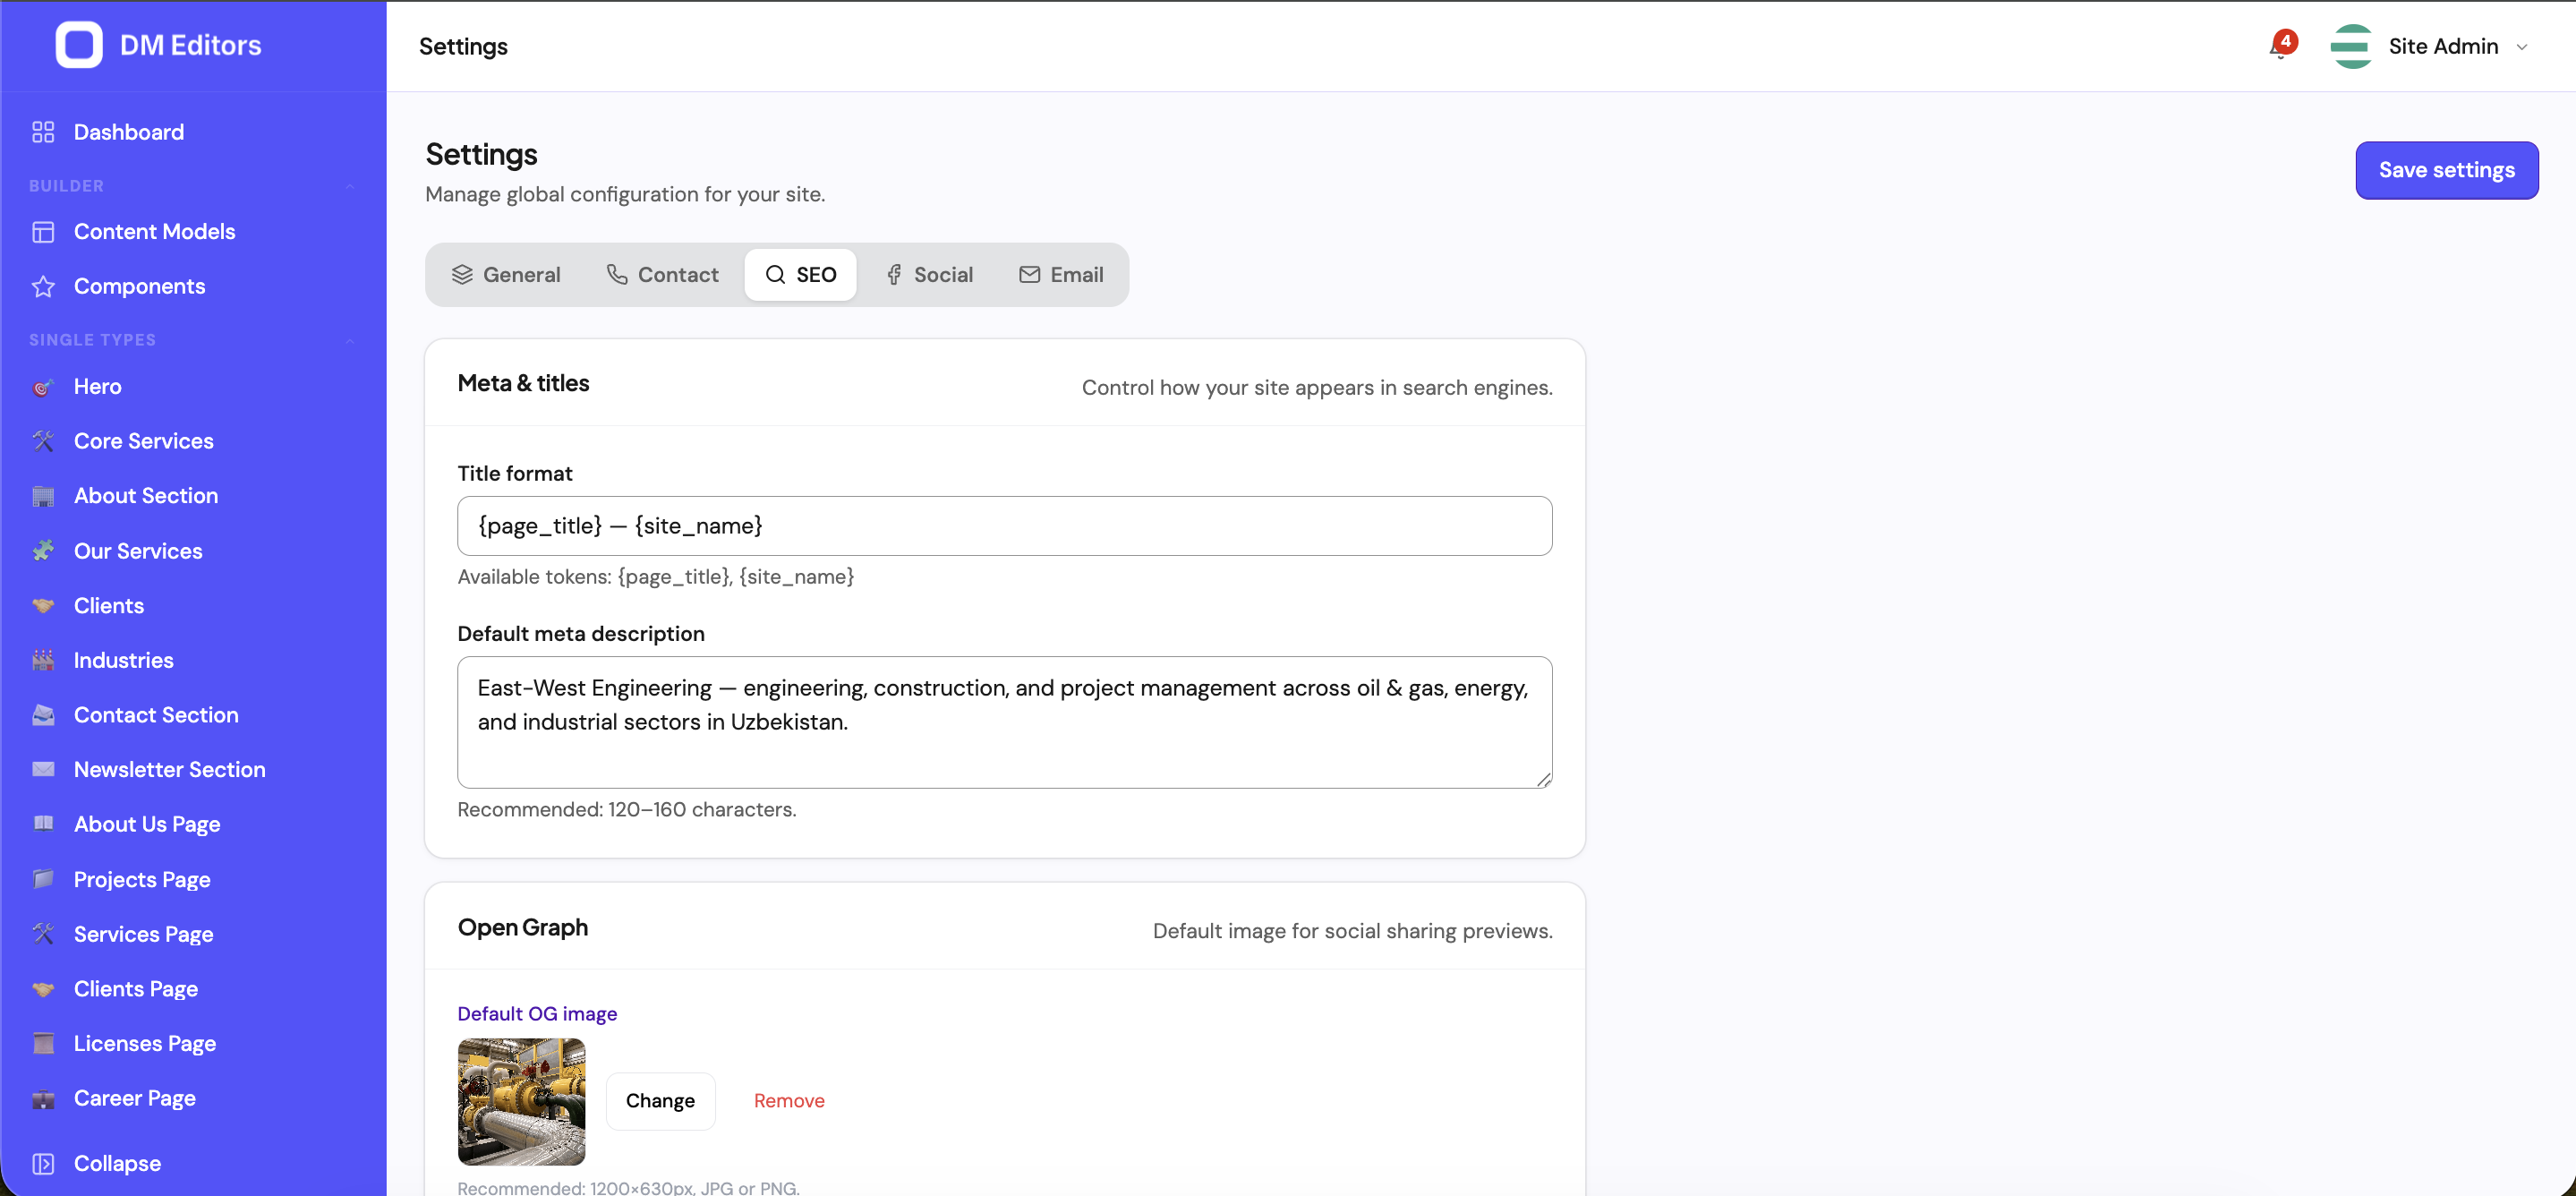Click the Collapse sidebar label
This screenshot has height=1196, width=2576.
click(117, 1164)
